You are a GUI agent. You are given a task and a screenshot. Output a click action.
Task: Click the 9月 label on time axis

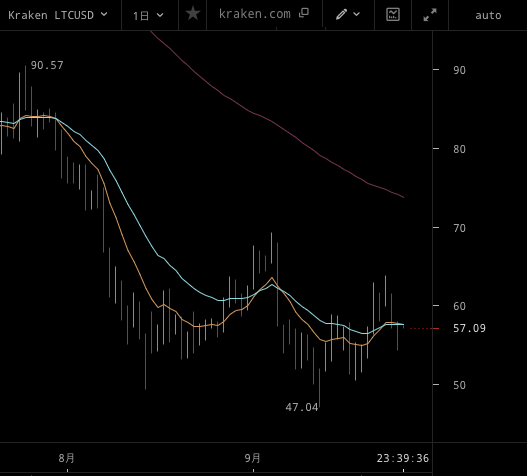tap(252, 458)
